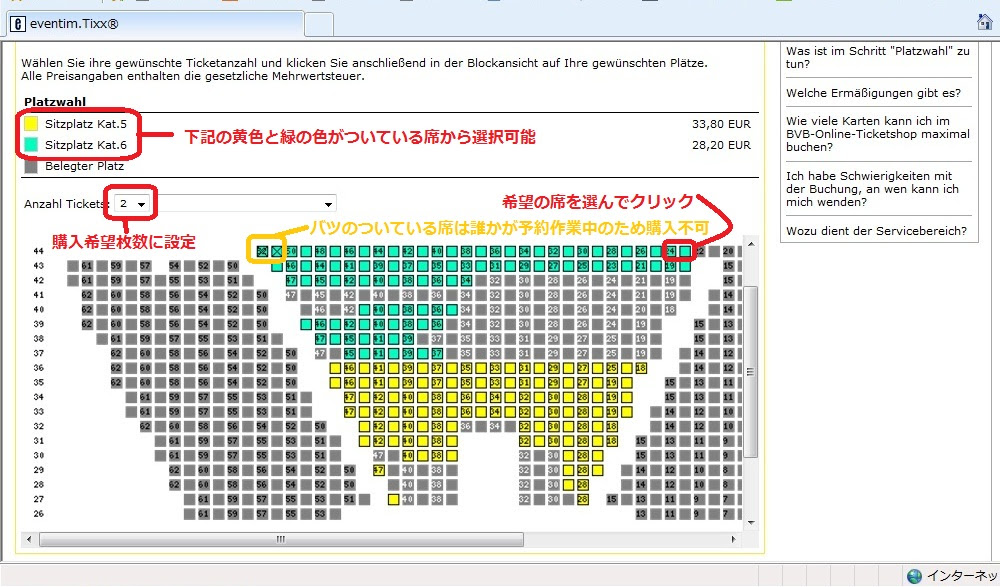
Task: Switch to the eventim.Tixx® tab
Action: 155,24
